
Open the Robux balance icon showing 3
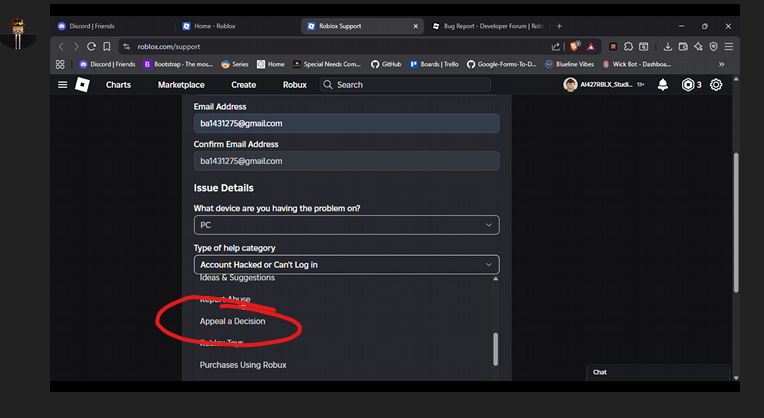coord(688,85)
